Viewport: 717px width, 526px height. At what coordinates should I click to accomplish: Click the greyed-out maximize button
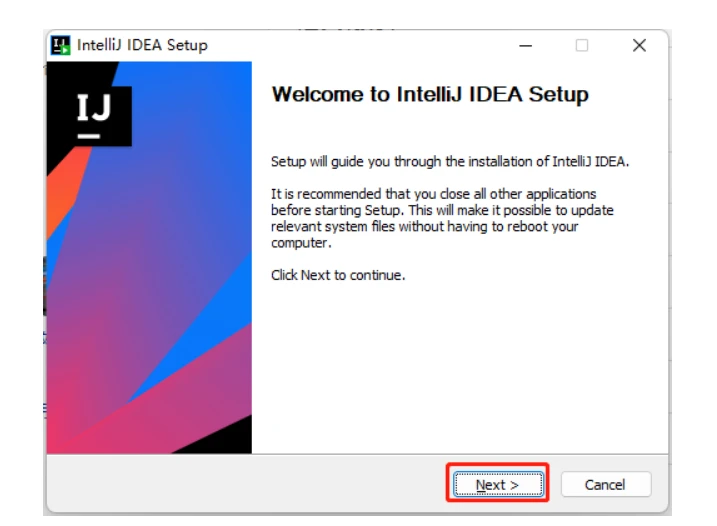coord(582,46)
